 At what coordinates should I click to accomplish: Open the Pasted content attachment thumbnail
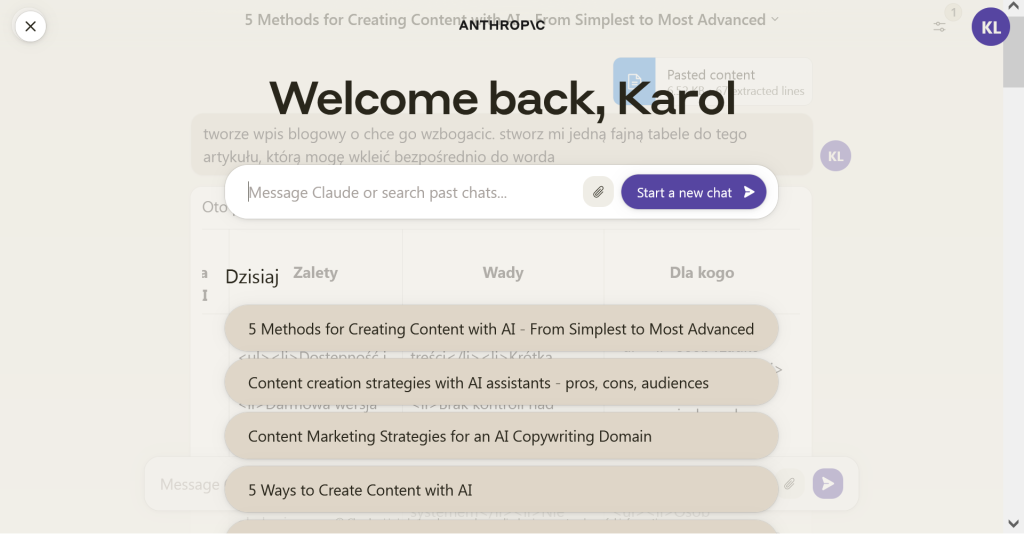[634, 80]
